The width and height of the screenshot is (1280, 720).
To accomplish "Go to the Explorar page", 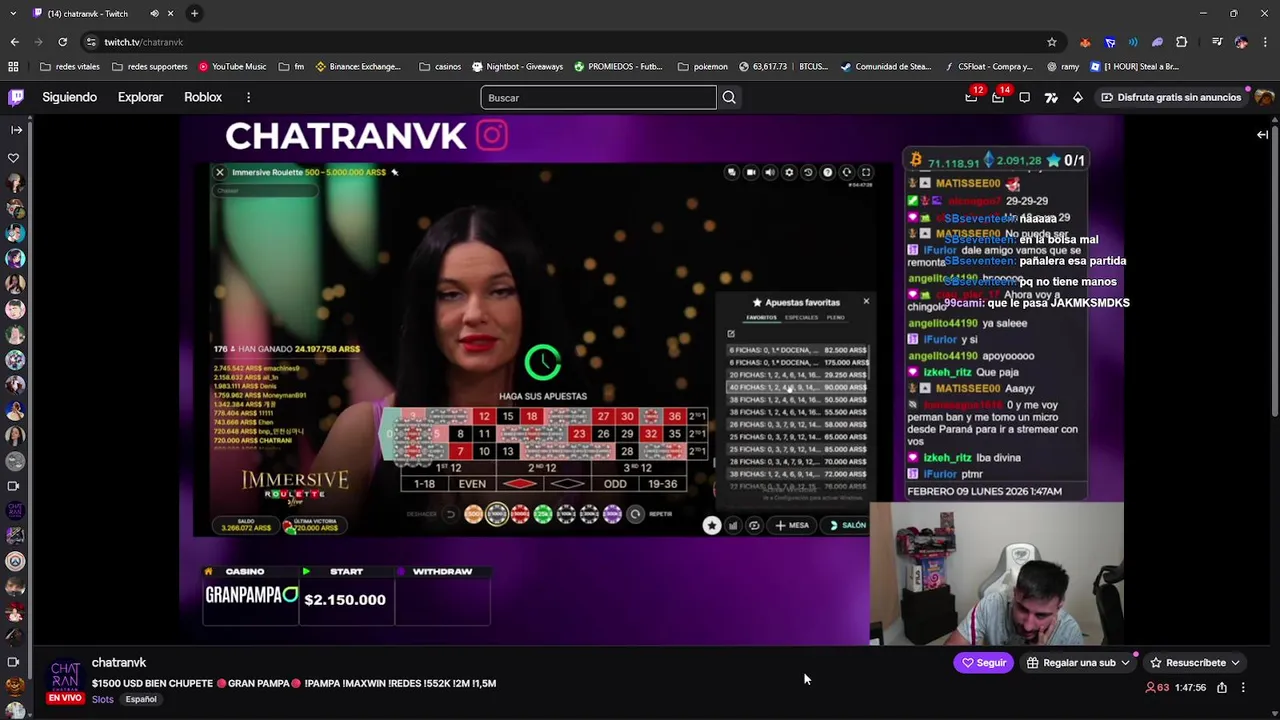I will point(140,97).
